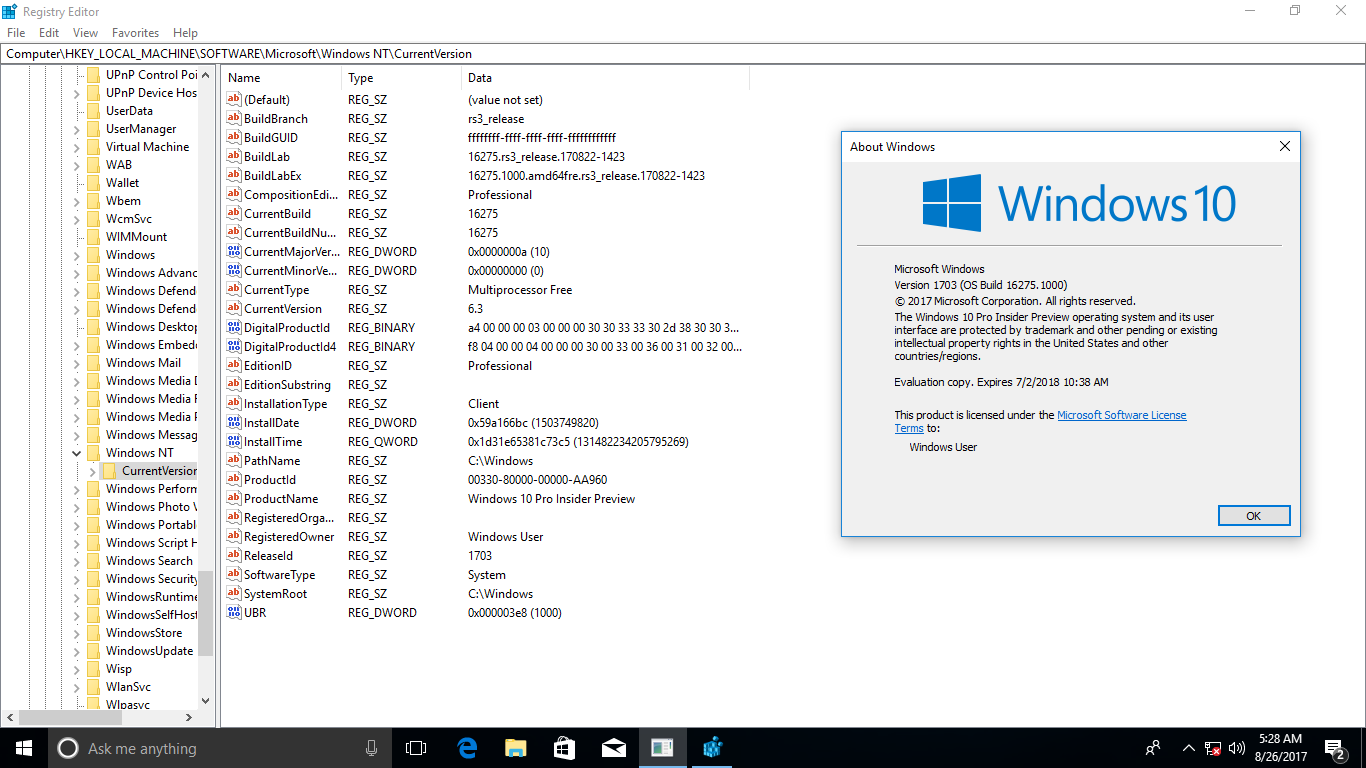Click the Wallet folder icon
1366x768 pixels.
pos(93,183)
